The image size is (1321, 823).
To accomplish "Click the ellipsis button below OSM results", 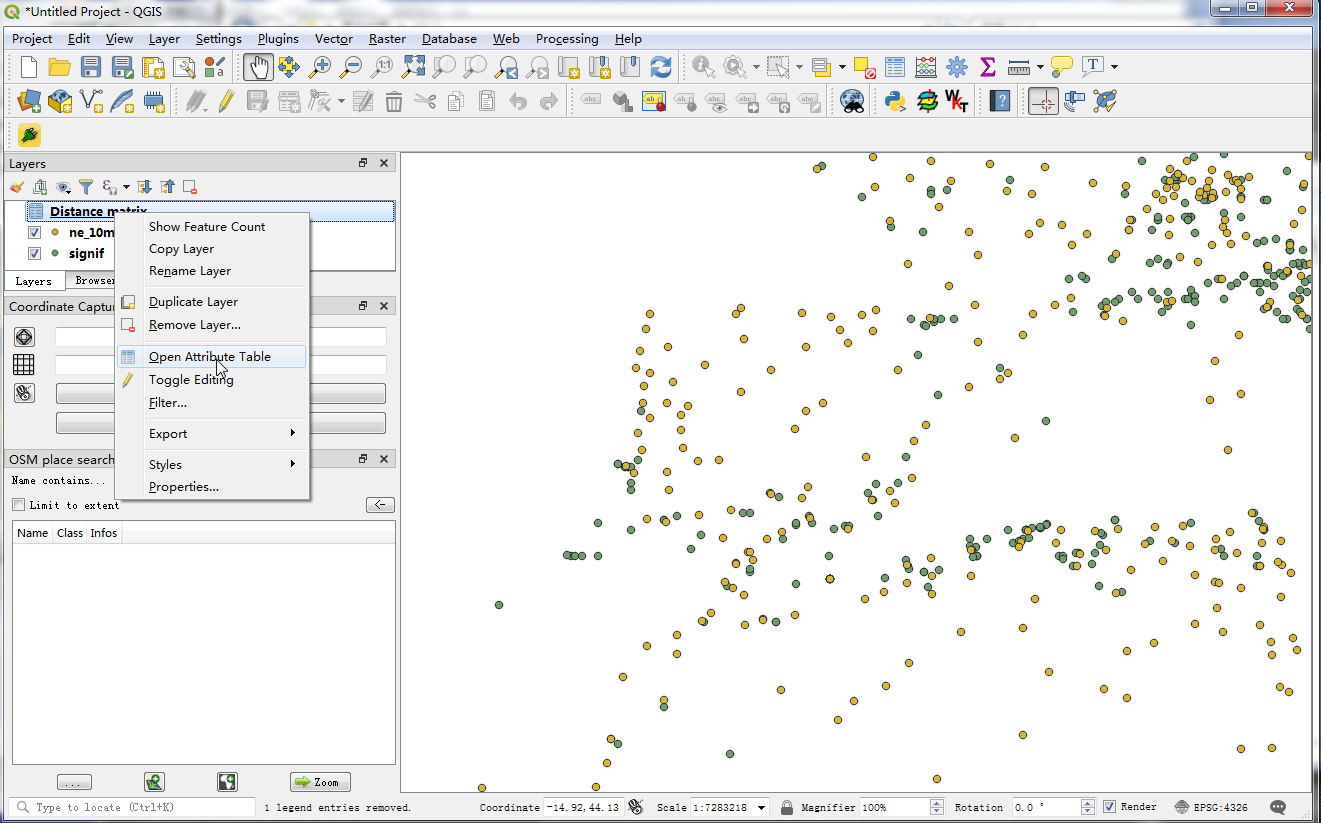I will click(74, 782).
